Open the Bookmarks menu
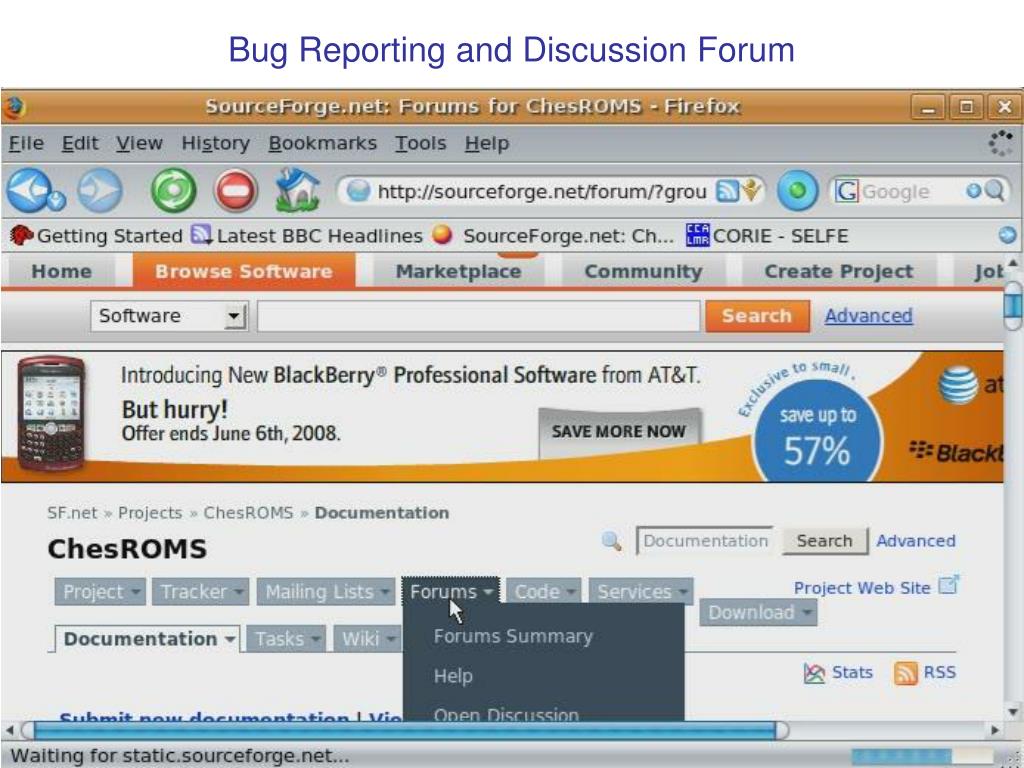Screen dimensions: 1024x768 pos(323,143)
